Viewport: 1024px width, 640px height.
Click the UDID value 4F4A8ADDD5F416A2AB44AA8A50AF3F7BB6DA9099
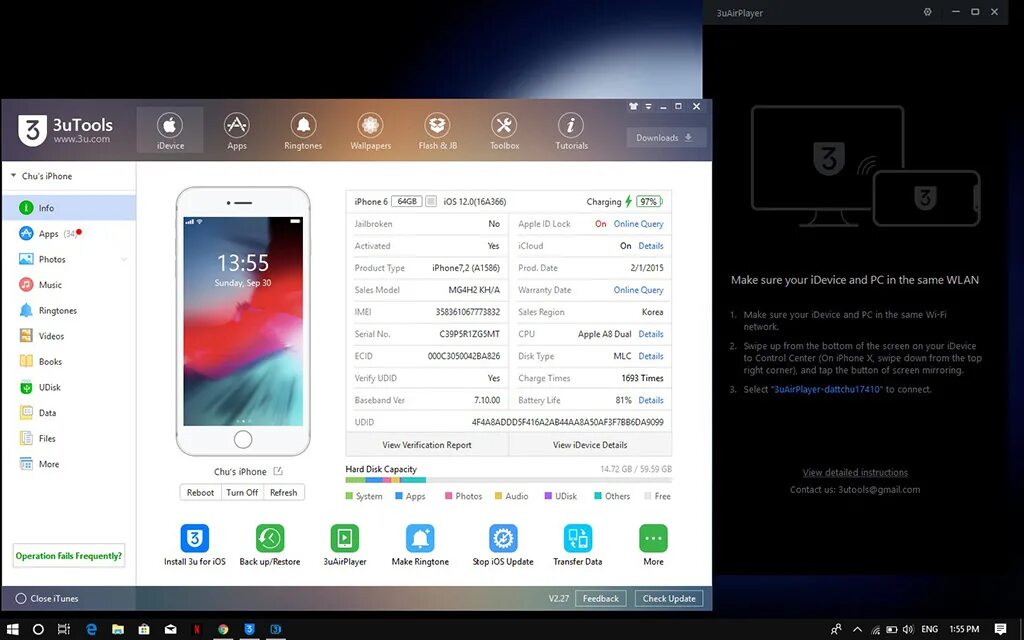[x=568, y=422]
